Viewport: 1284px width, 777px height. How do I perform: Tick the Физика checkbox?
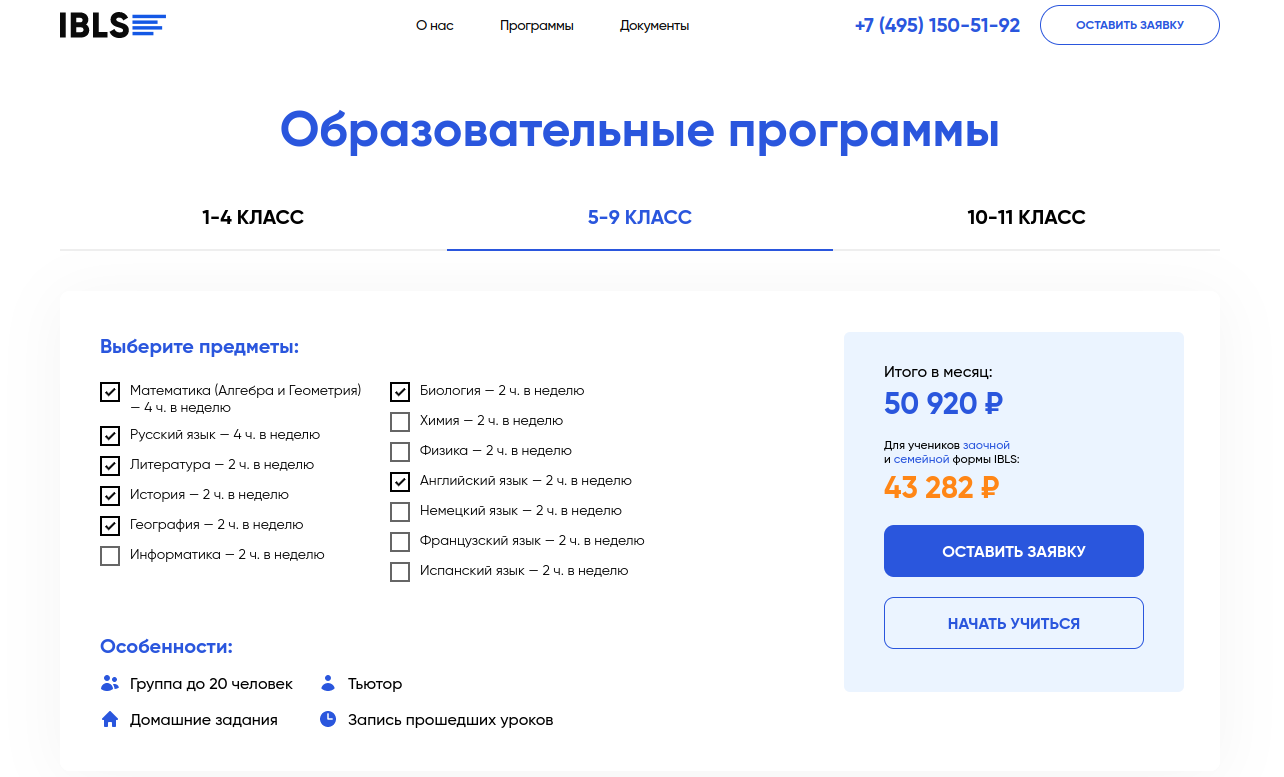click(400, 452)
